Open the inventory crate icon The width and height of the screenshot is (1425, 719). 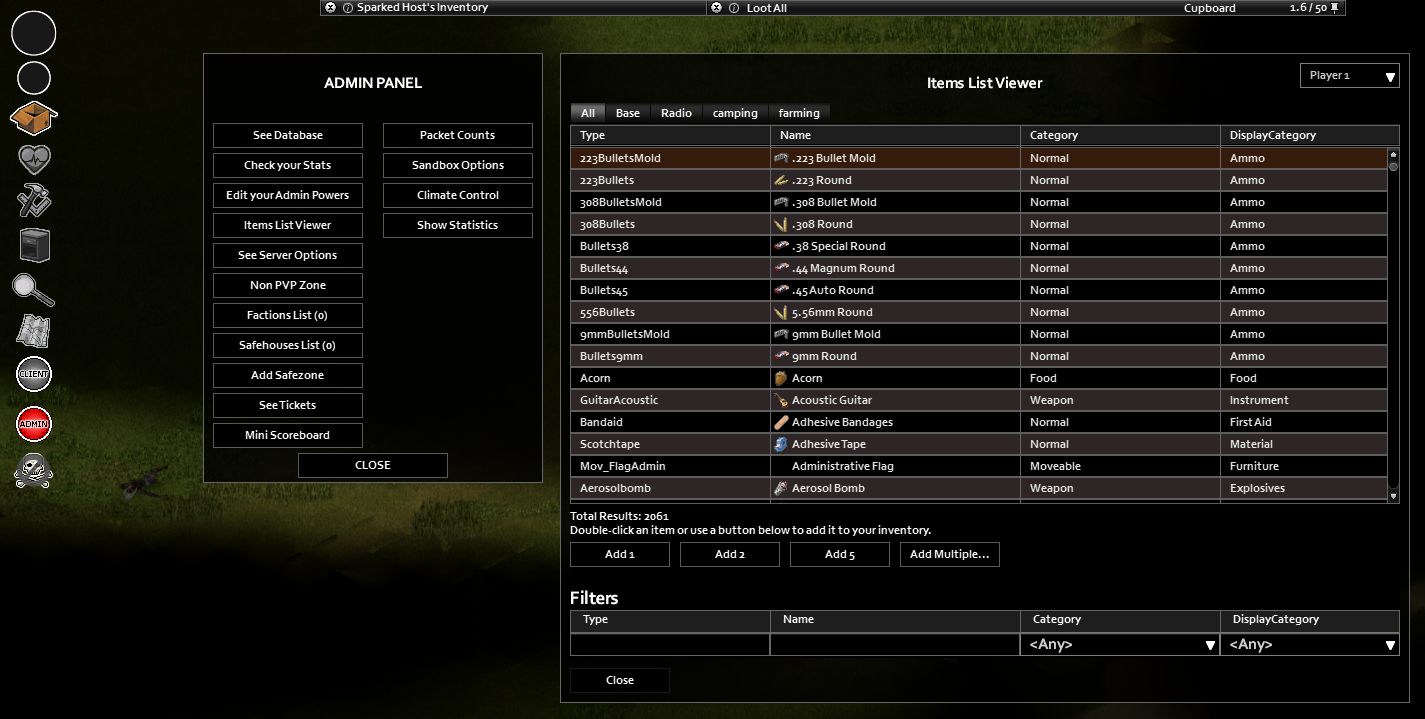(x=34, y=118)
